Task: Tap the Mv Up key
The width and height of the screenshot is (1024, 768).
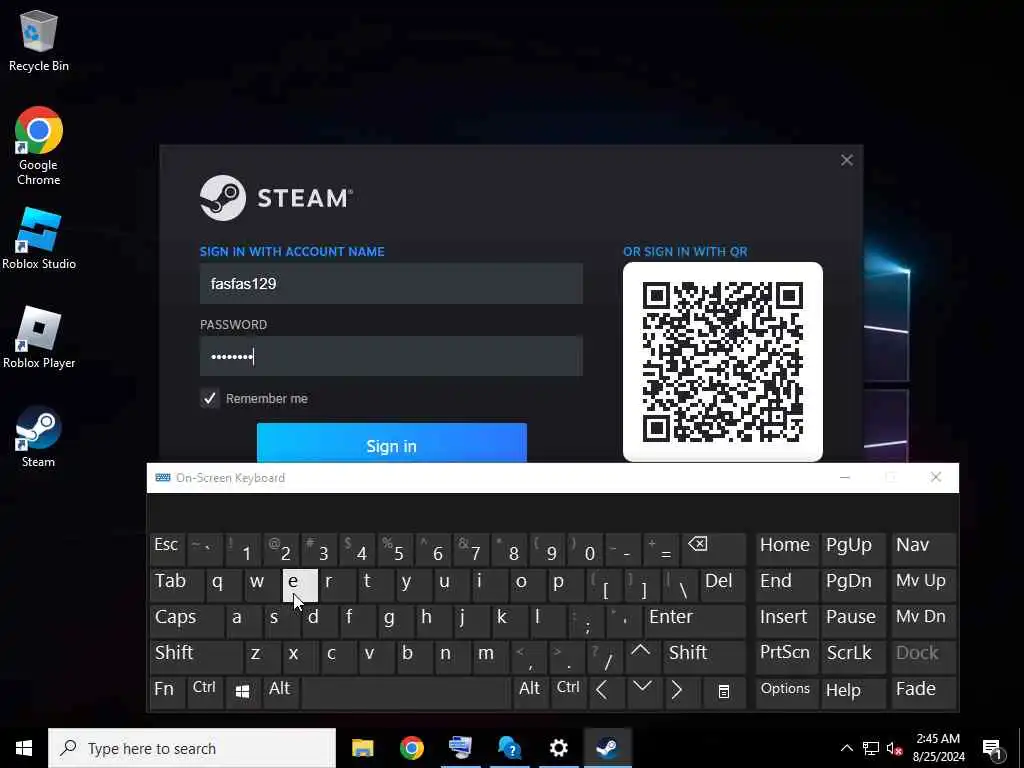Action: [x=923, y=584]
